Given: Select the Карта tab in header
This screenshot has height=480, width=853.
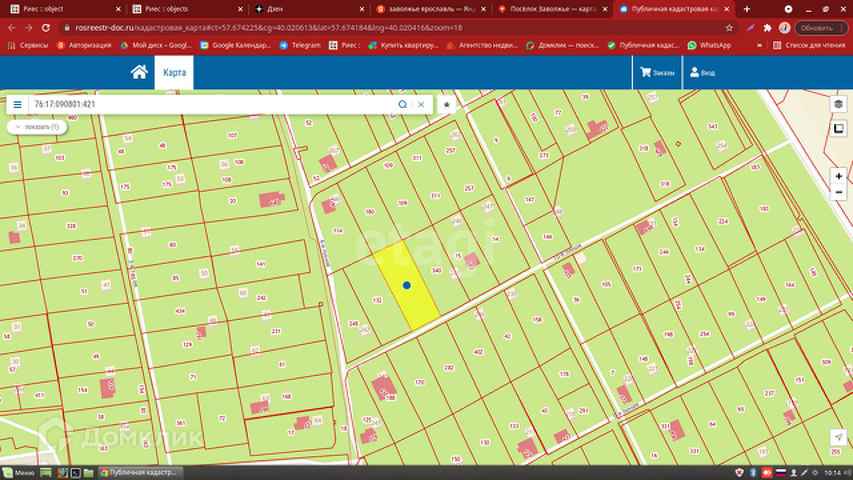Looking at the screenshot, I should [x=174, y=73].
